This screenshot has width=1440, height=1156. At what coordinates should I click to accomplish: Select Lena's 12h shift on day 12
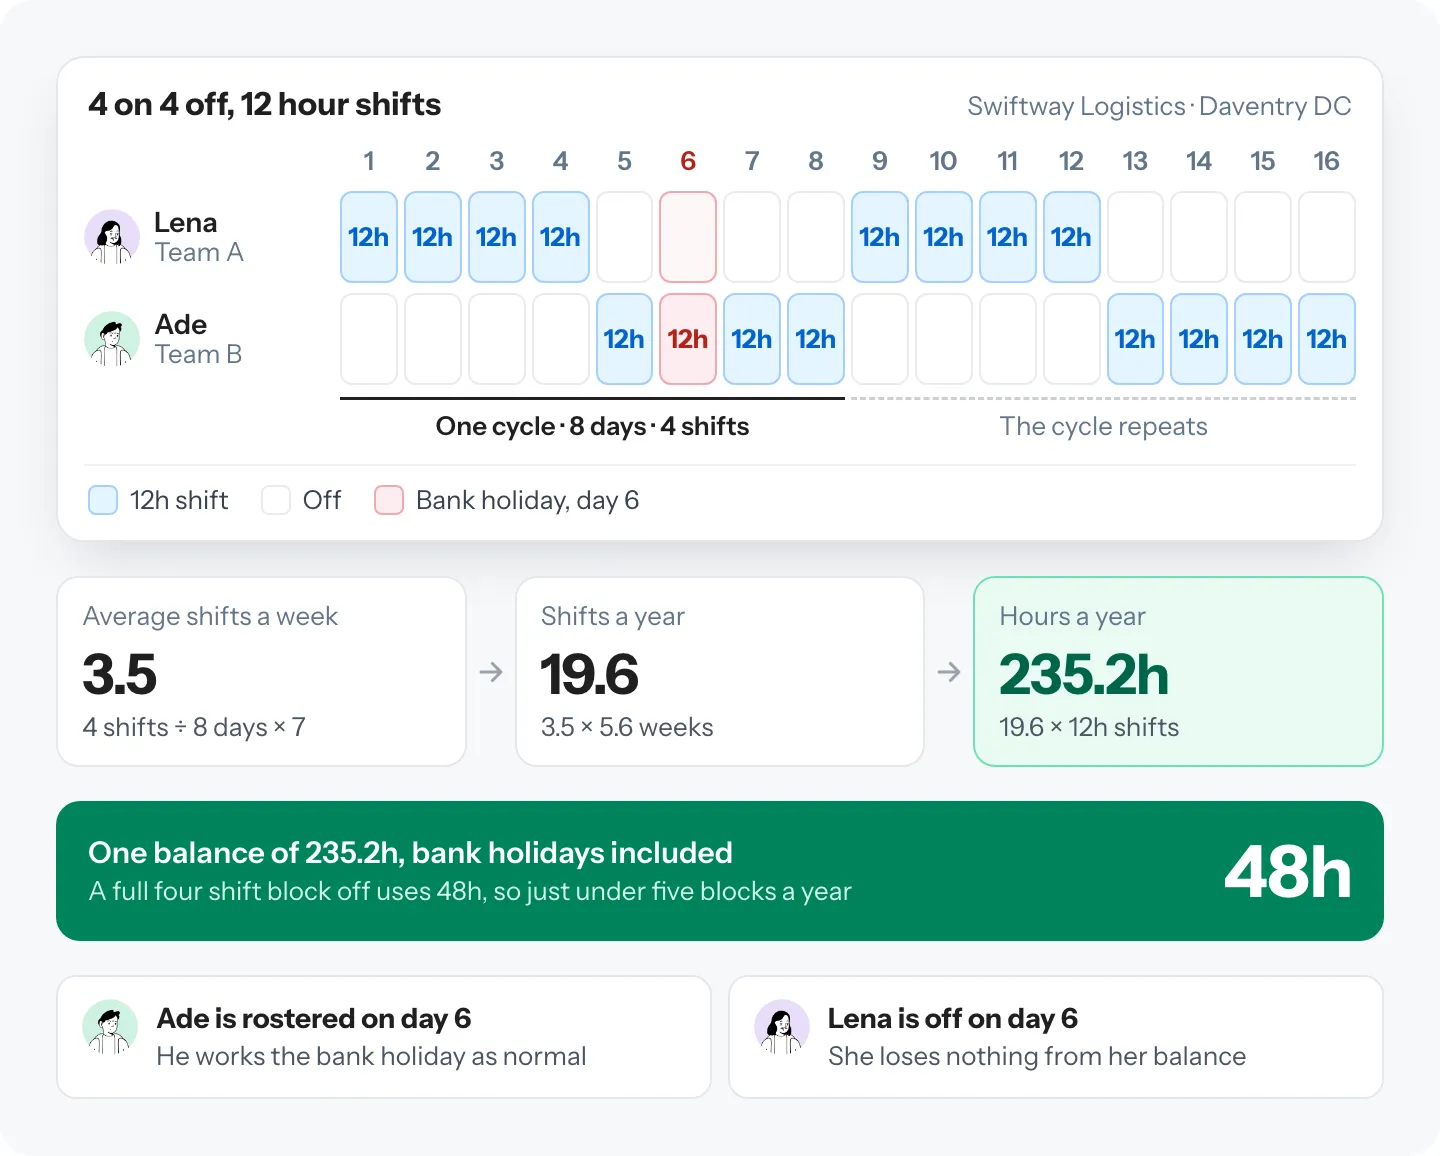[1072, 237]
